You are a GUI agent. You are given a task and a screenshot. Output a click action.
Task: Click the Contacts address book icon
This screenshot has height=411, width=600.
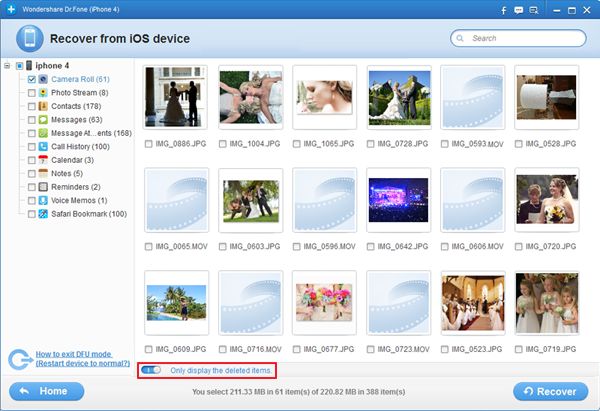click(x=43, y=106)
